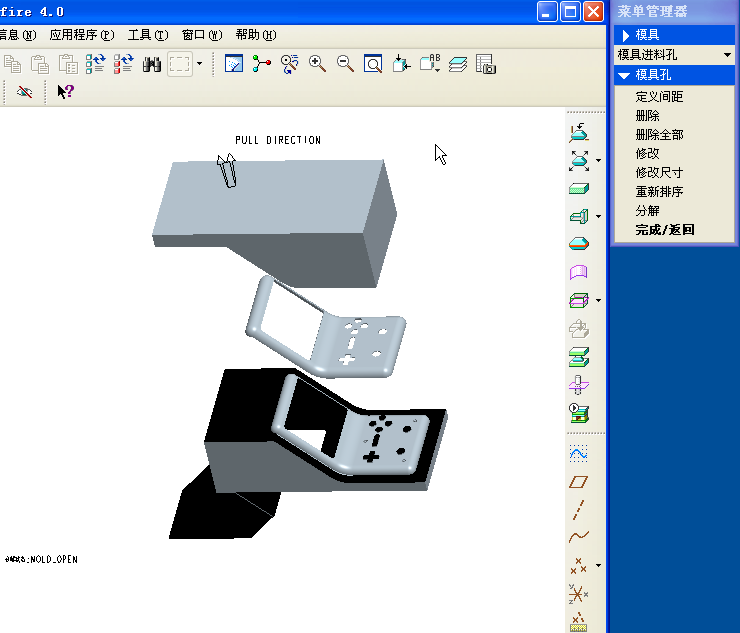This screenshot has height=633, width=740.
Task: Click the zoom in magnifier icon
Action: point(318,64)
